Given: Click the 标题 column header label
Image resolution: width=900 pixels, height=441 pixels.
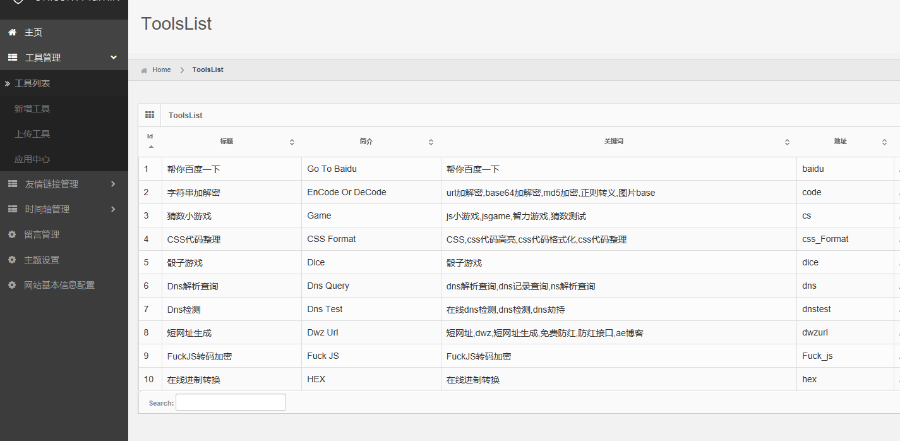Looking at the screenshot, I should pos(226,141).
